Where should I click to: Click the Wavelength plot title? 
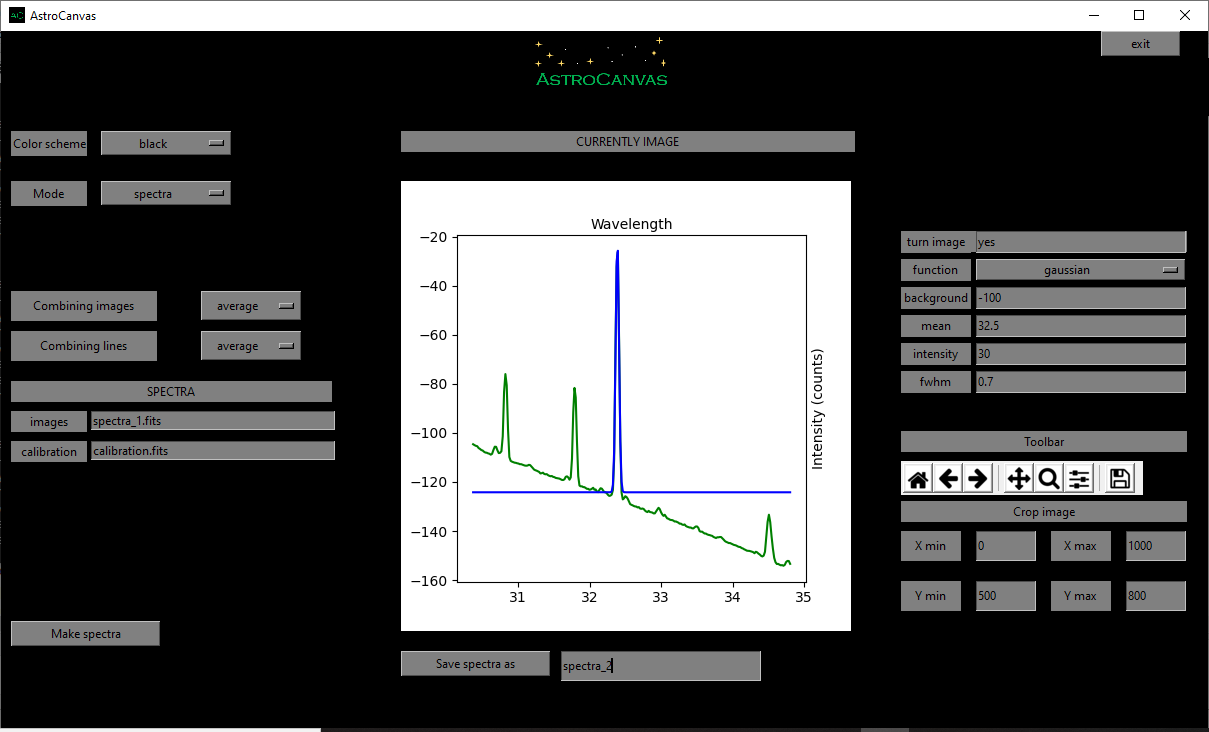coord(631,224)
